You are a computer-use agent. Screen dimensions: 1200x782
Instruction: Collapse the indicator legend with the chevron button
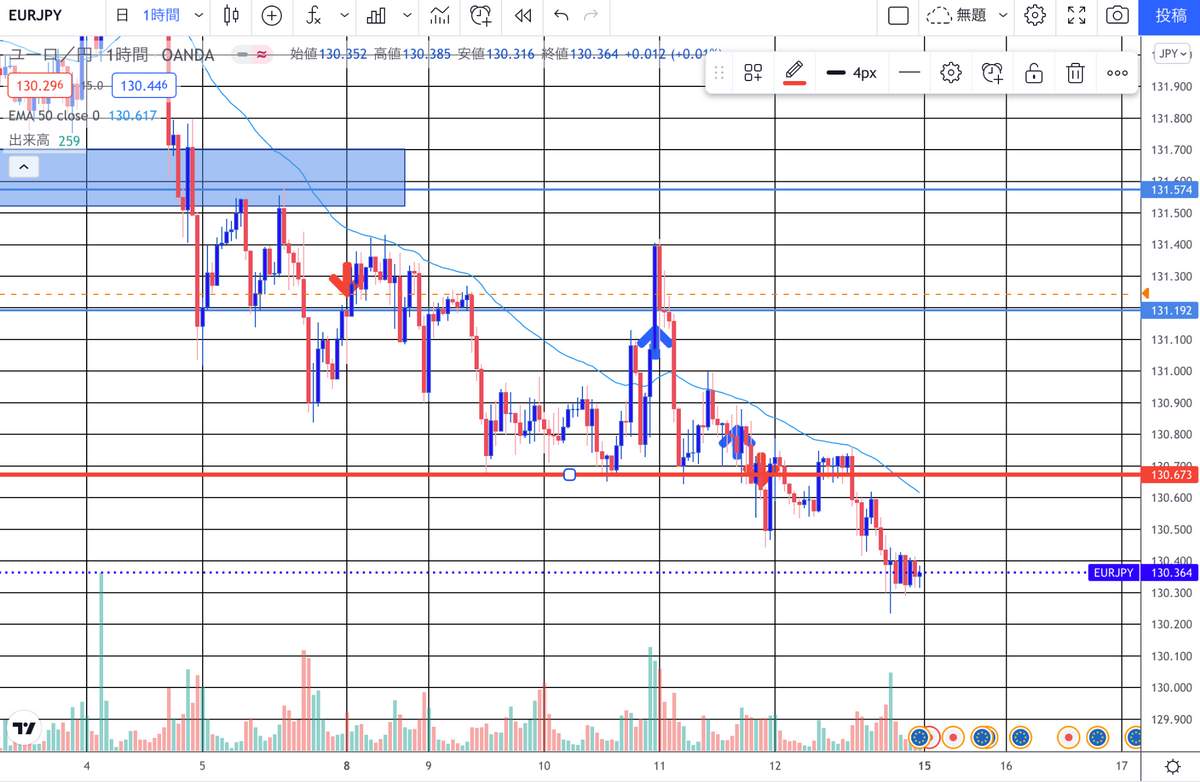point(24,167)
